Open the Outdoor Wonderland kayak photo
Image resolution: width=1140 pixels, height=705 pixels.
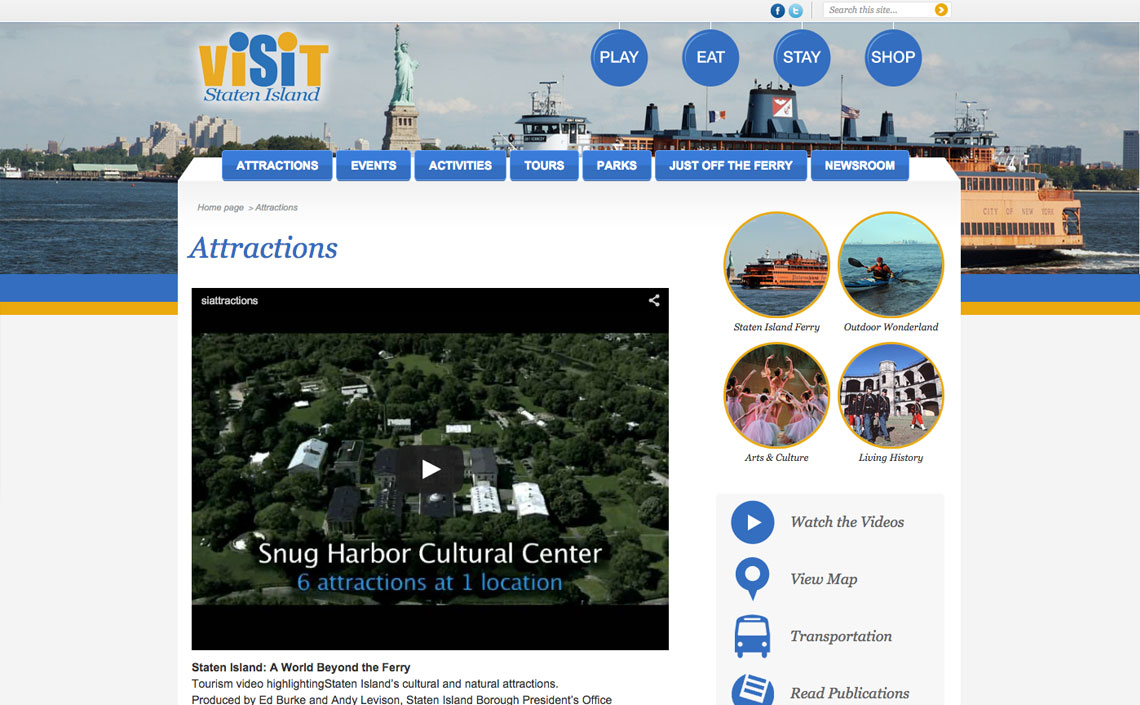(x=891, y=265)
